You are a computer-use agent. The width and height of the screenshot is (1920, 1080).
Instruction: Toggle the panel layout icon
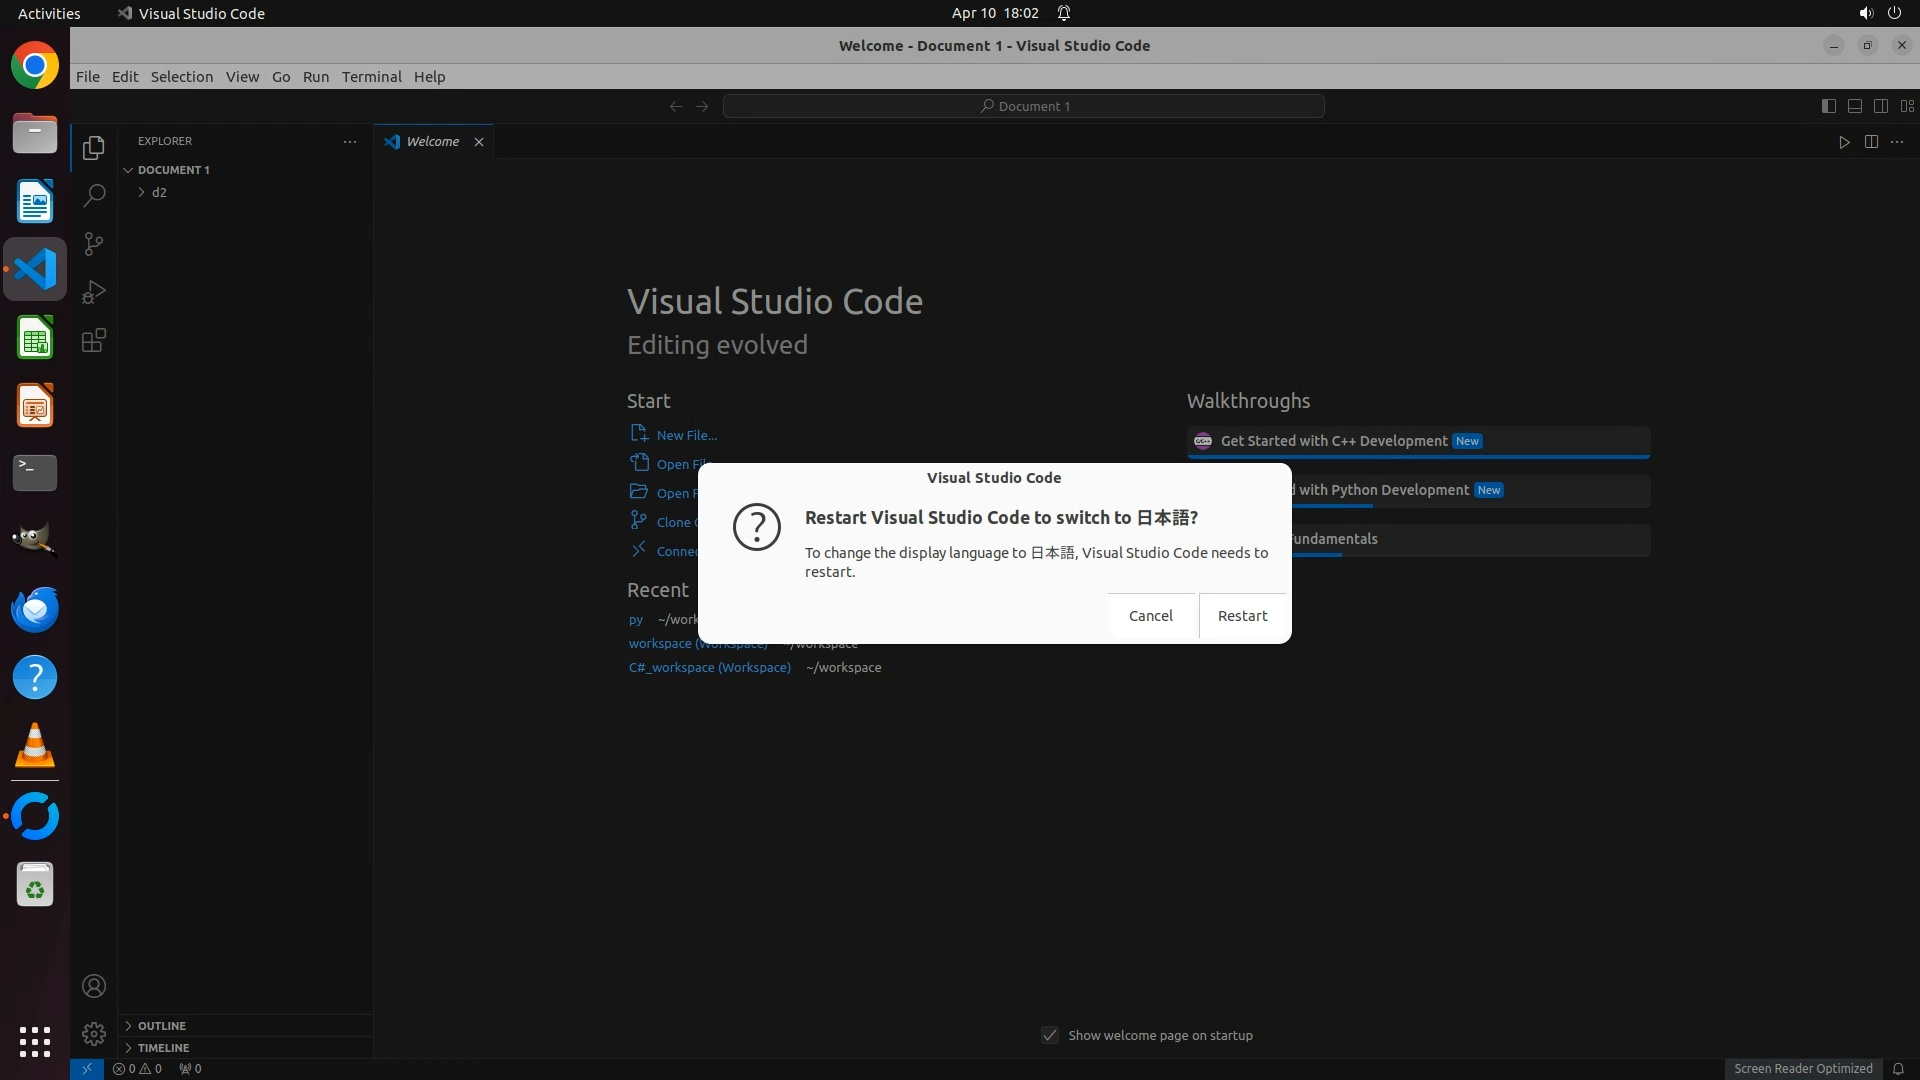1855,106
